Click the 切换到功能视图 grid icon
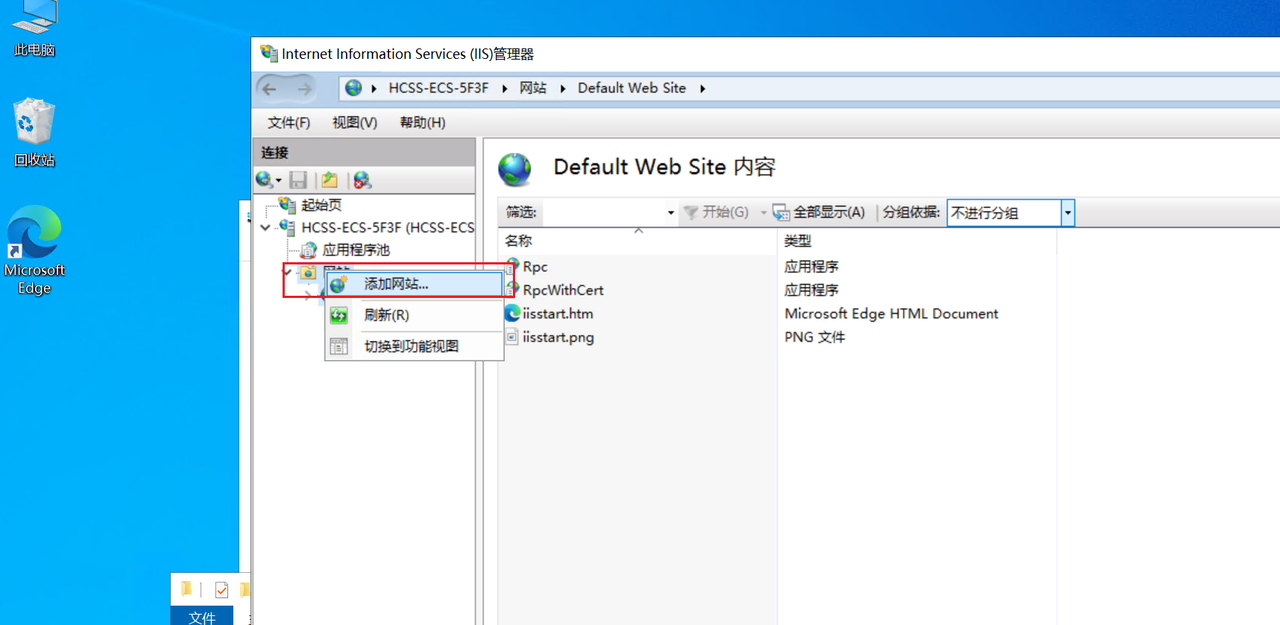 339,346
